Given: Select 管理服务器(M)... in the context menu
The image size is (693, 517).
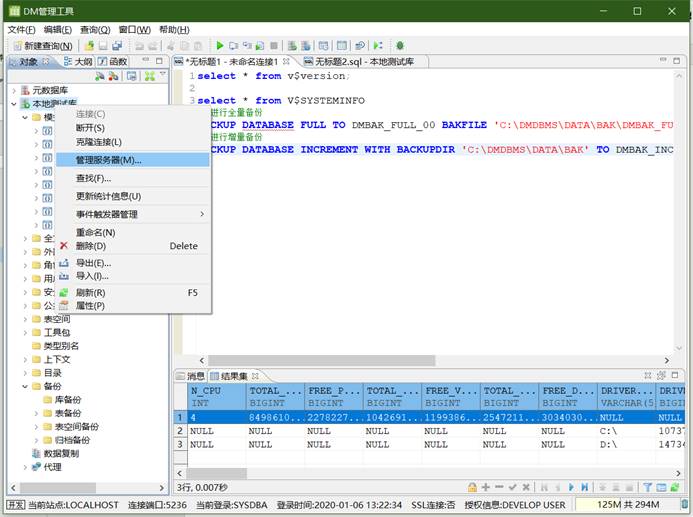Looking at the screenshot, I should [109, 160].
